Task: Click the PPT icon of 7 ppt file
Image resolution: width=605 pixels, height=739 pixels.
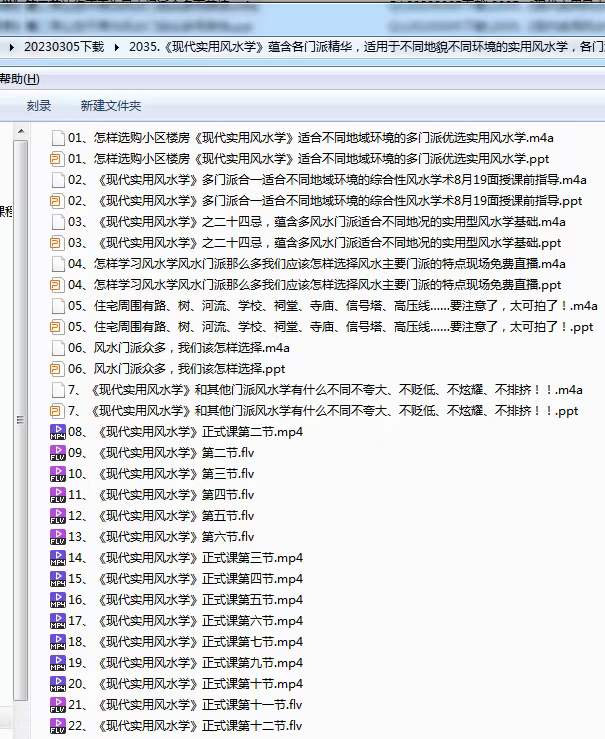Action: click(x=57, y=411)
